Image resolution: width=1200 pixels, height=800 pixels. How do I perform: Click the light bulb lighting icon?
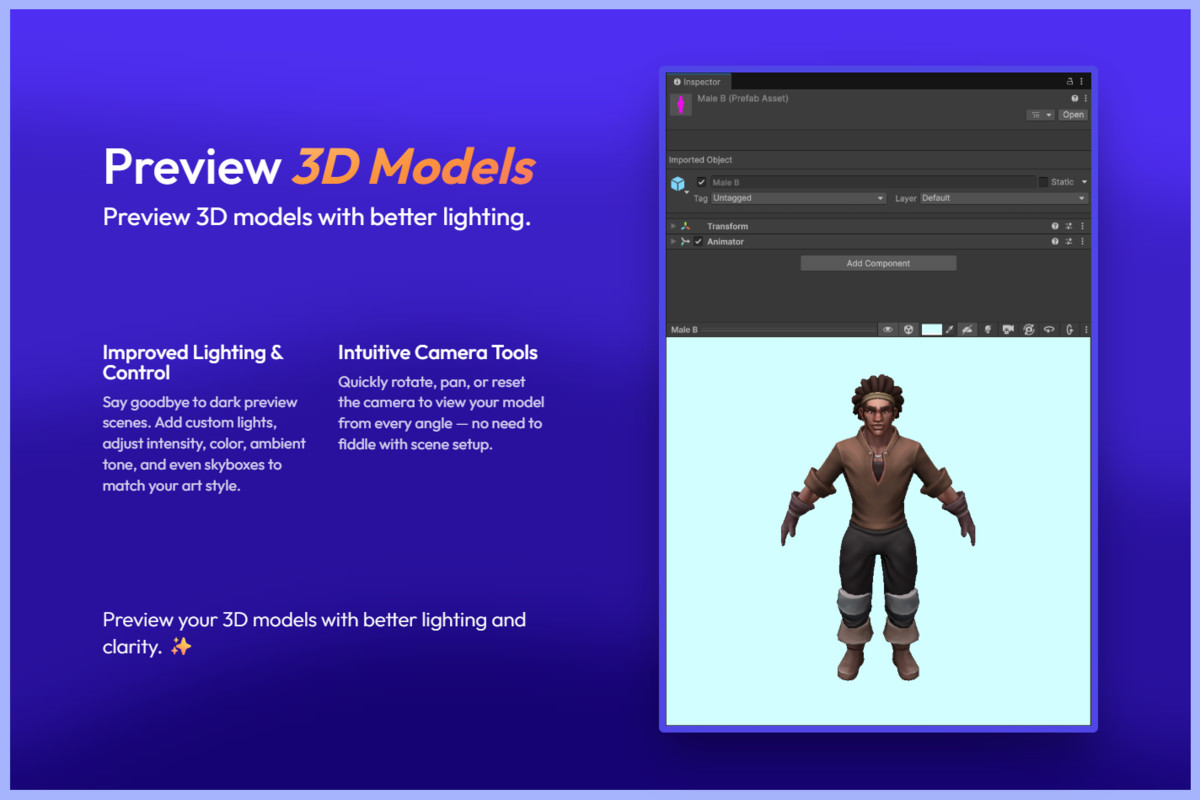[988, 329]
